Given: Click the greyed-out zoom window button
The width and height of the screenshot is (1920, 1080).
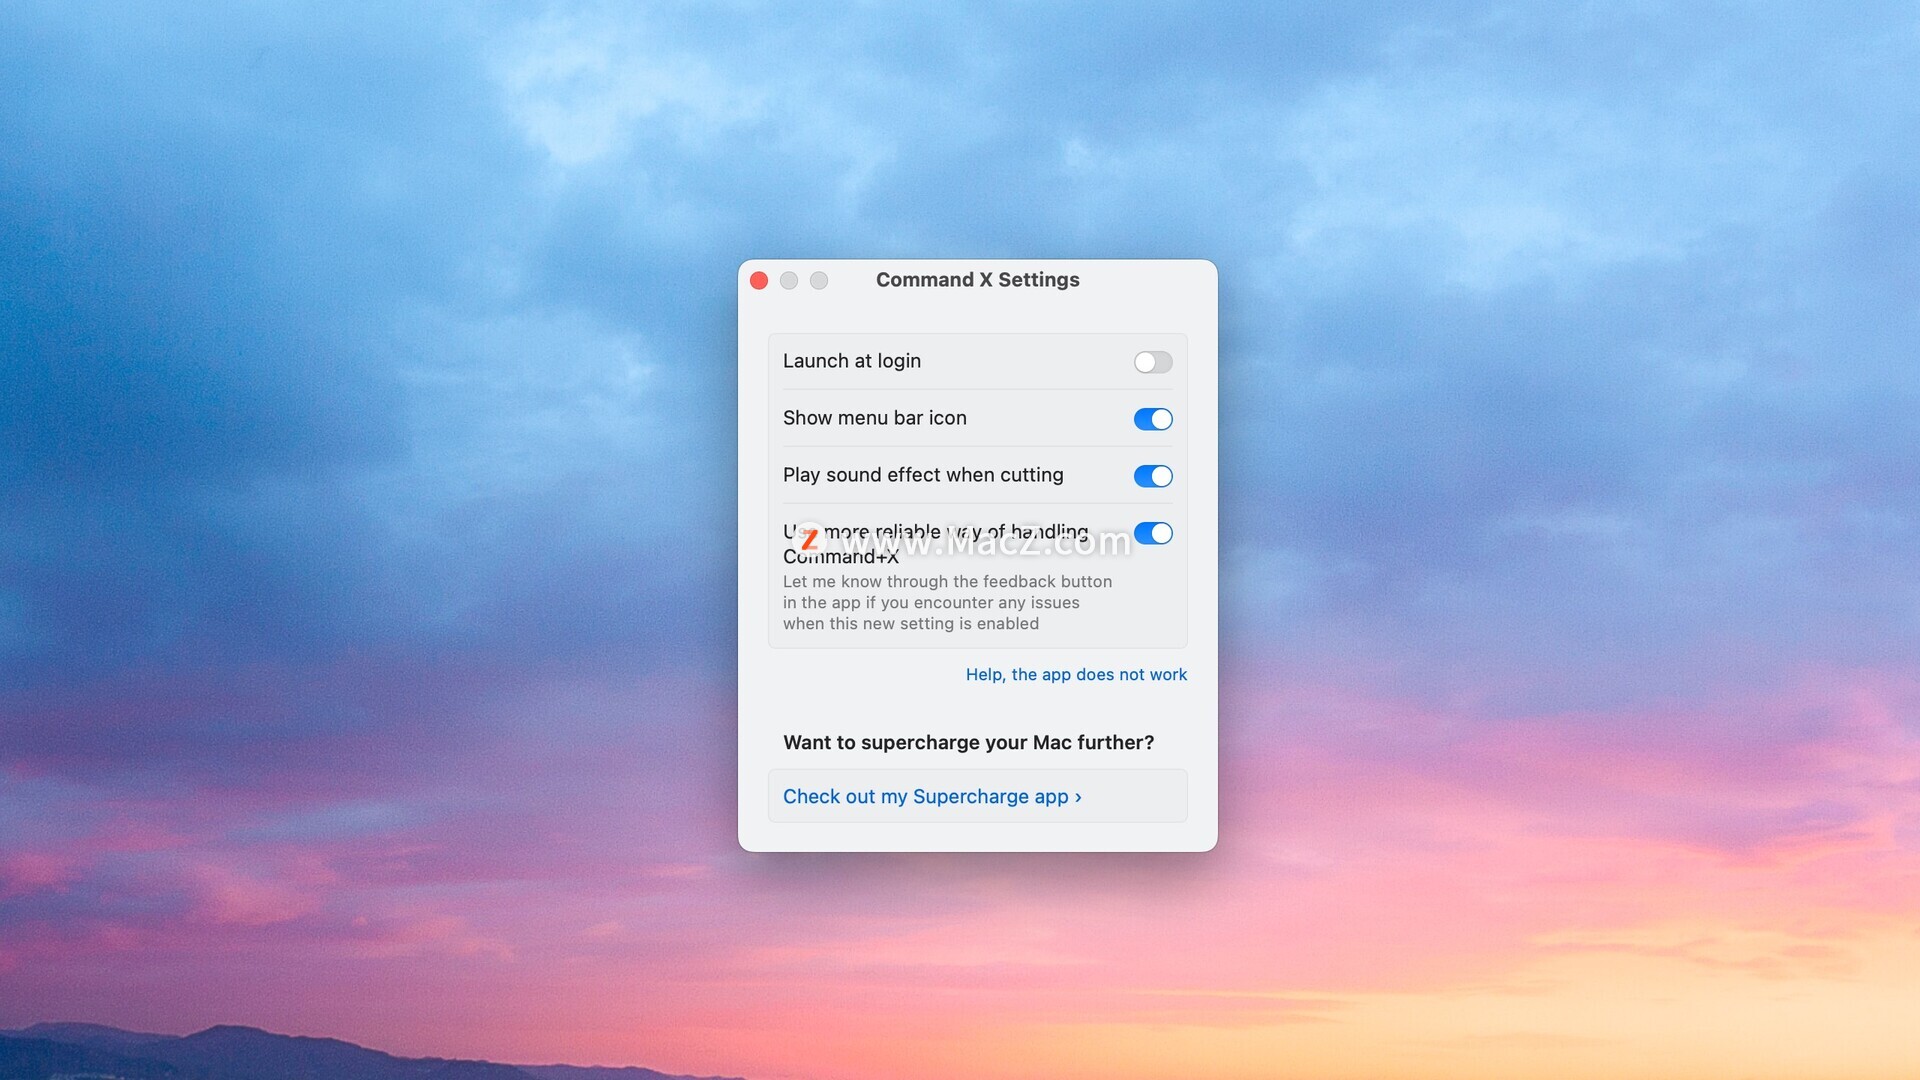Looking at the screenshot, I should pos(819,281).
